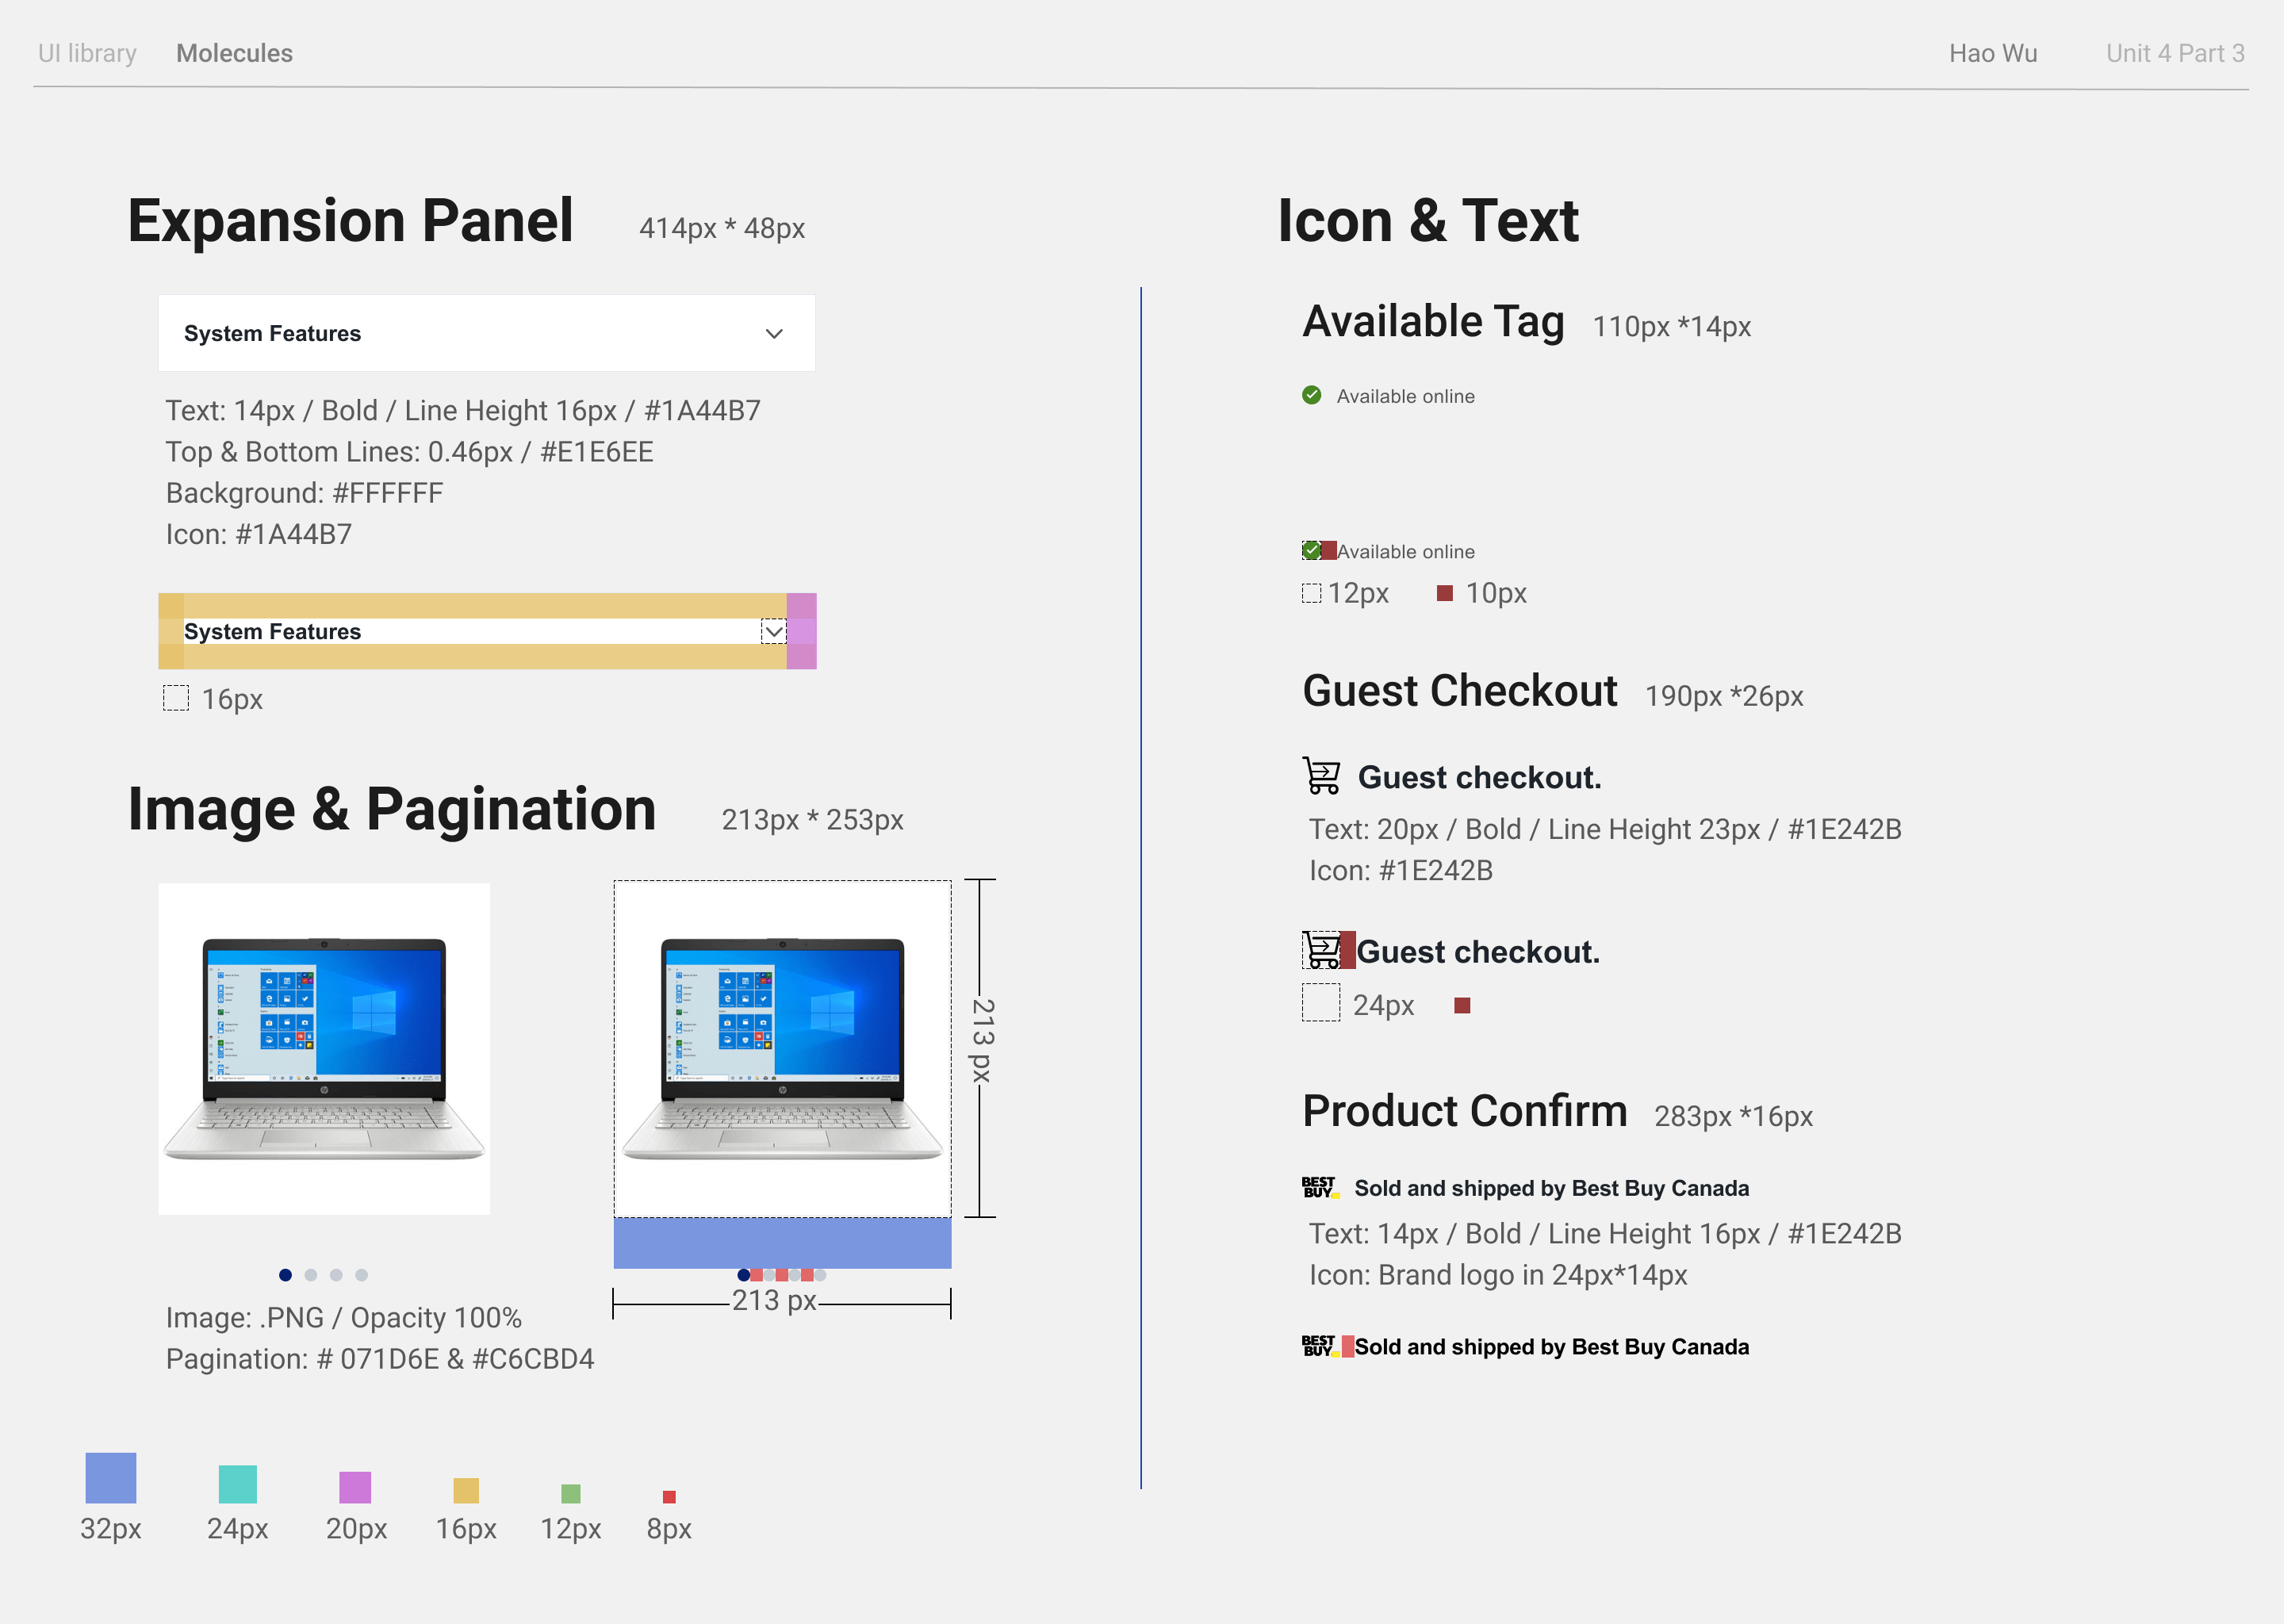Screen dimensions: 2284x1624
Task: Click the outlined cart icon in the spacing example
Action: coord(1321,950)
